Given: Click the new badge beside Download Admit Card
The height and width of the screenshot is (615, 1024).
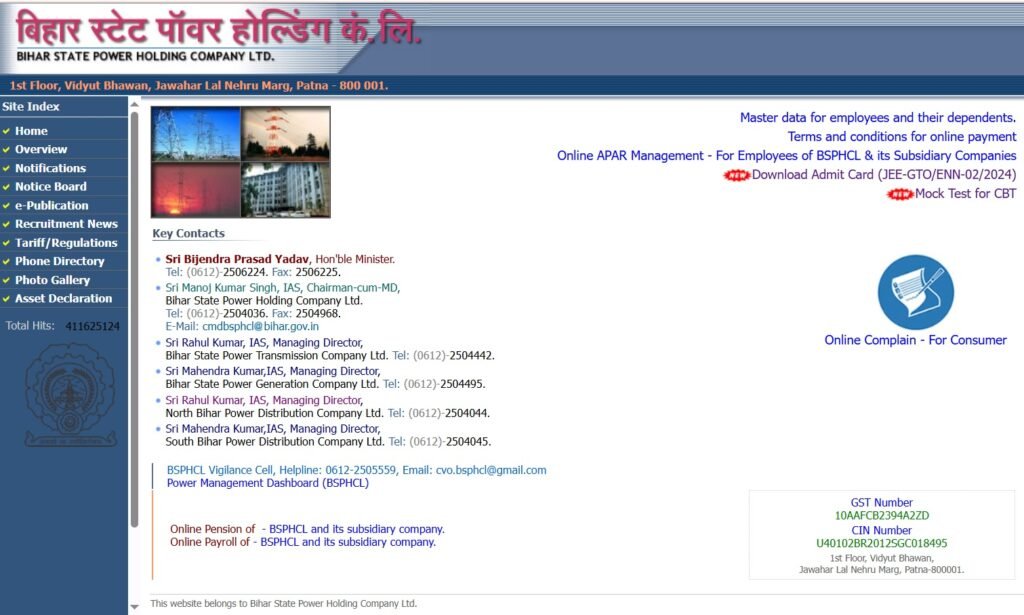Looking at the screenshot, I should (737, 175).
